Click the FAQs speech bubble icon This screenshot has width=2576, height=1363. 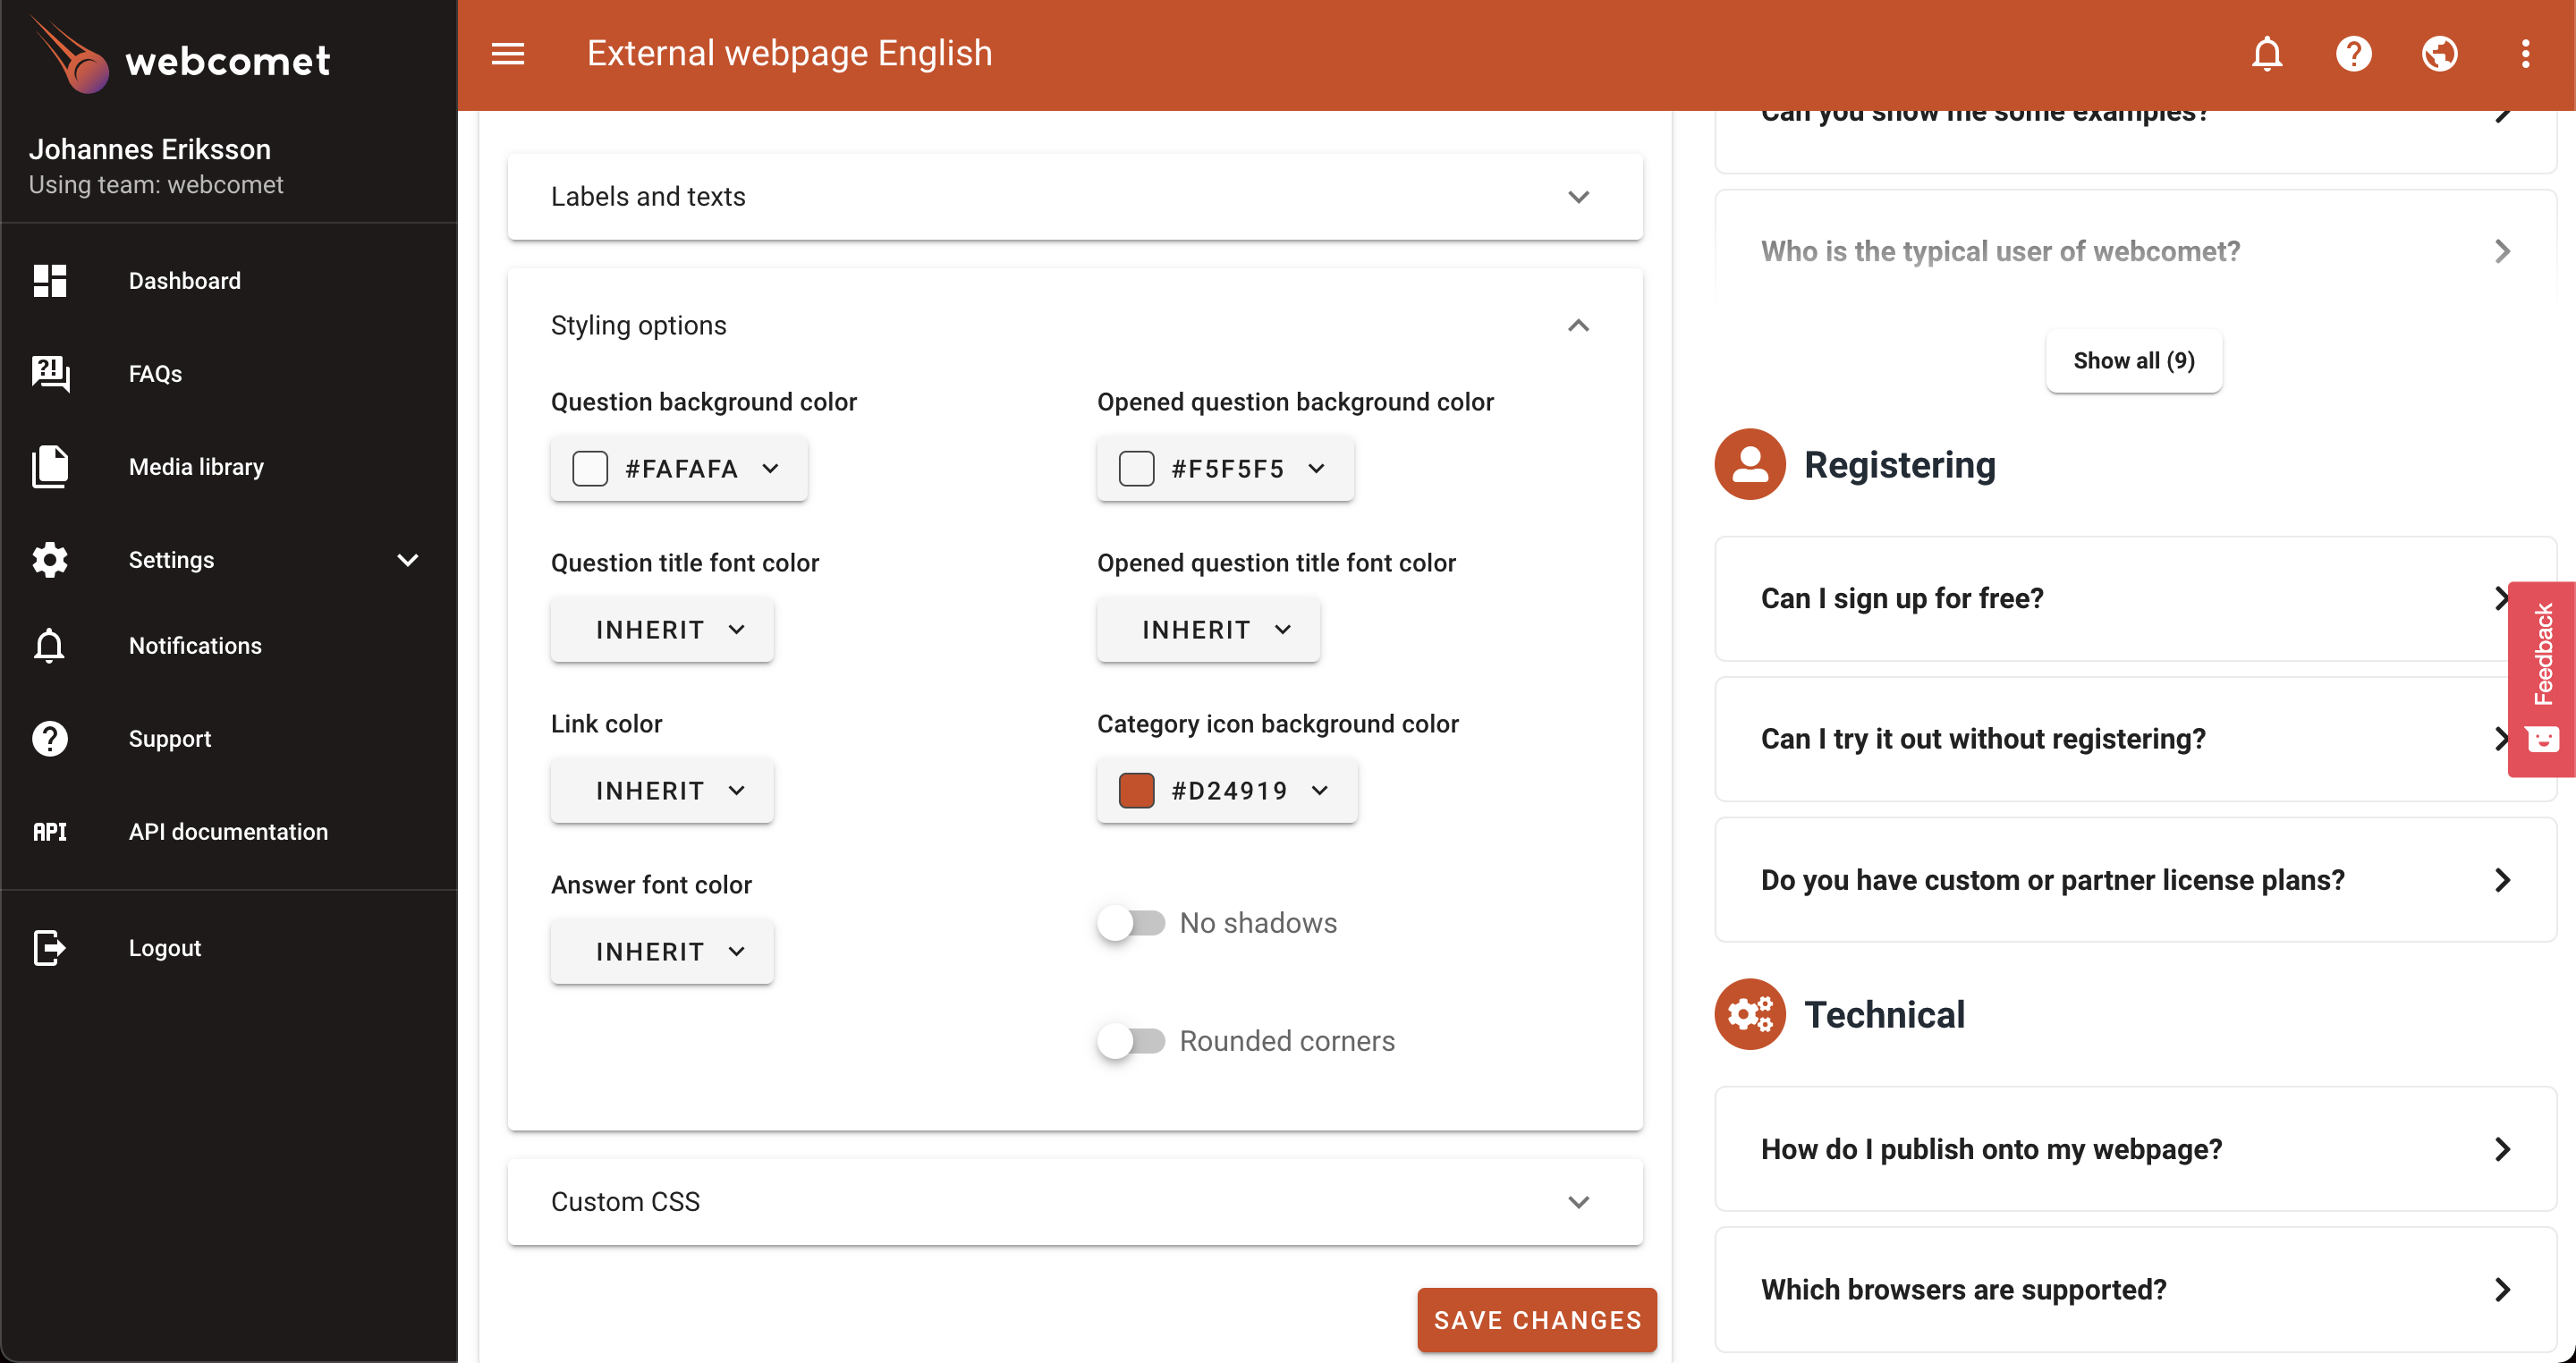pyautogui.click(x=49, y=374)
